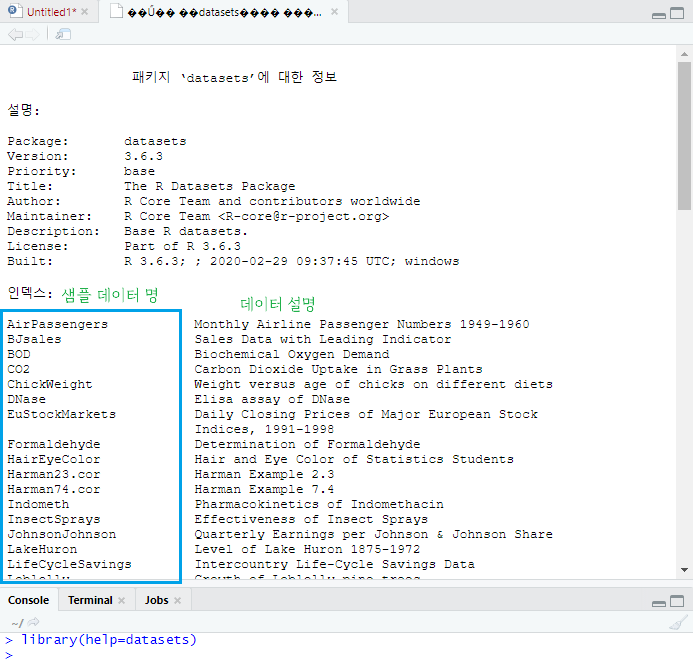693x663 pixels.
Task: Click the Version value 3.6.3
Action: pyautogui.click(x=143, y=156)
